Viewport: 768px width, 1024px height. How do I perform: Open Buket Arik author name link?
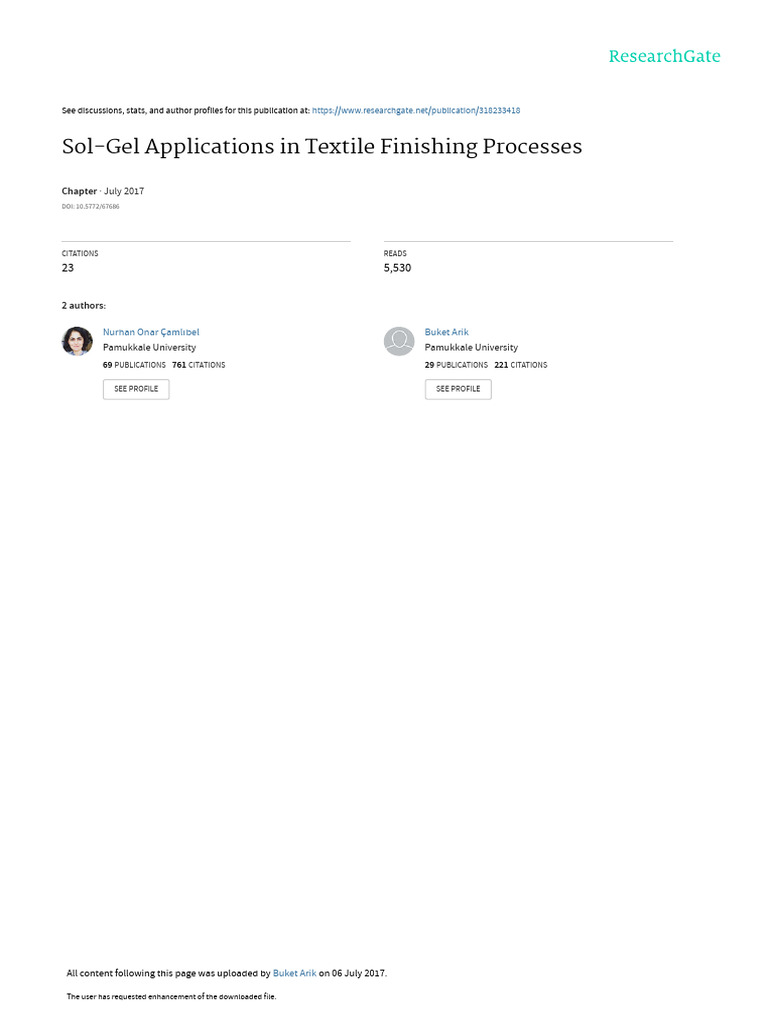(x=447, y=332)
